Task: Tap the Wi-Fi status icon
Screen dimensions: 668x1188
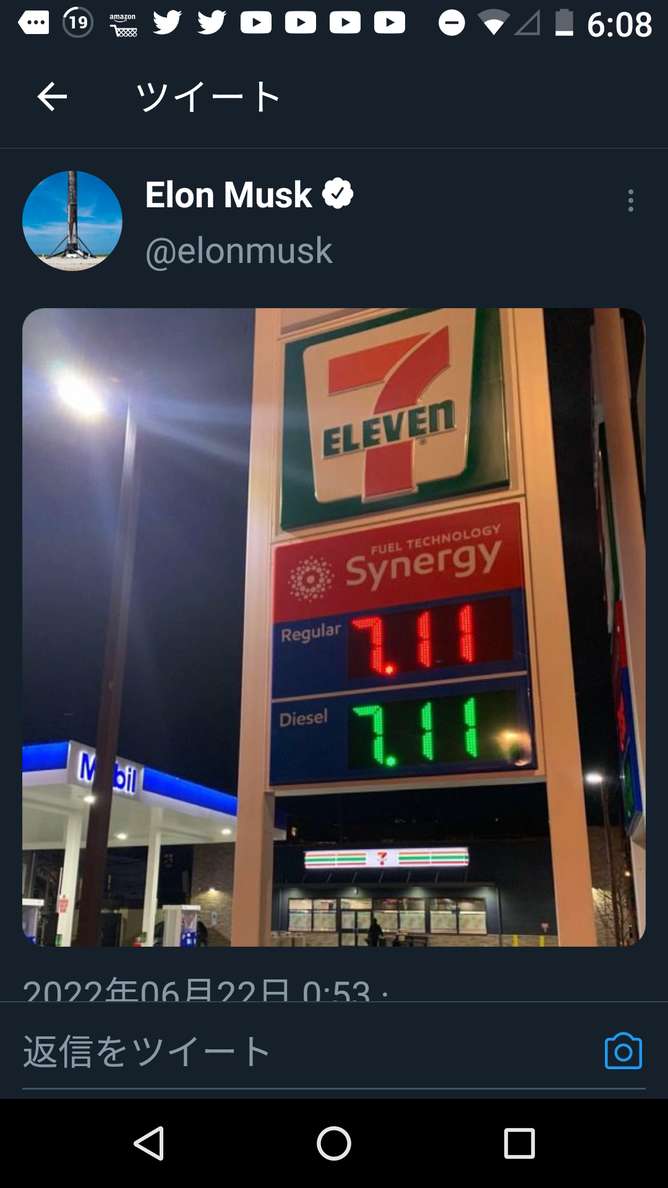Action: click(x=493, y=23)
